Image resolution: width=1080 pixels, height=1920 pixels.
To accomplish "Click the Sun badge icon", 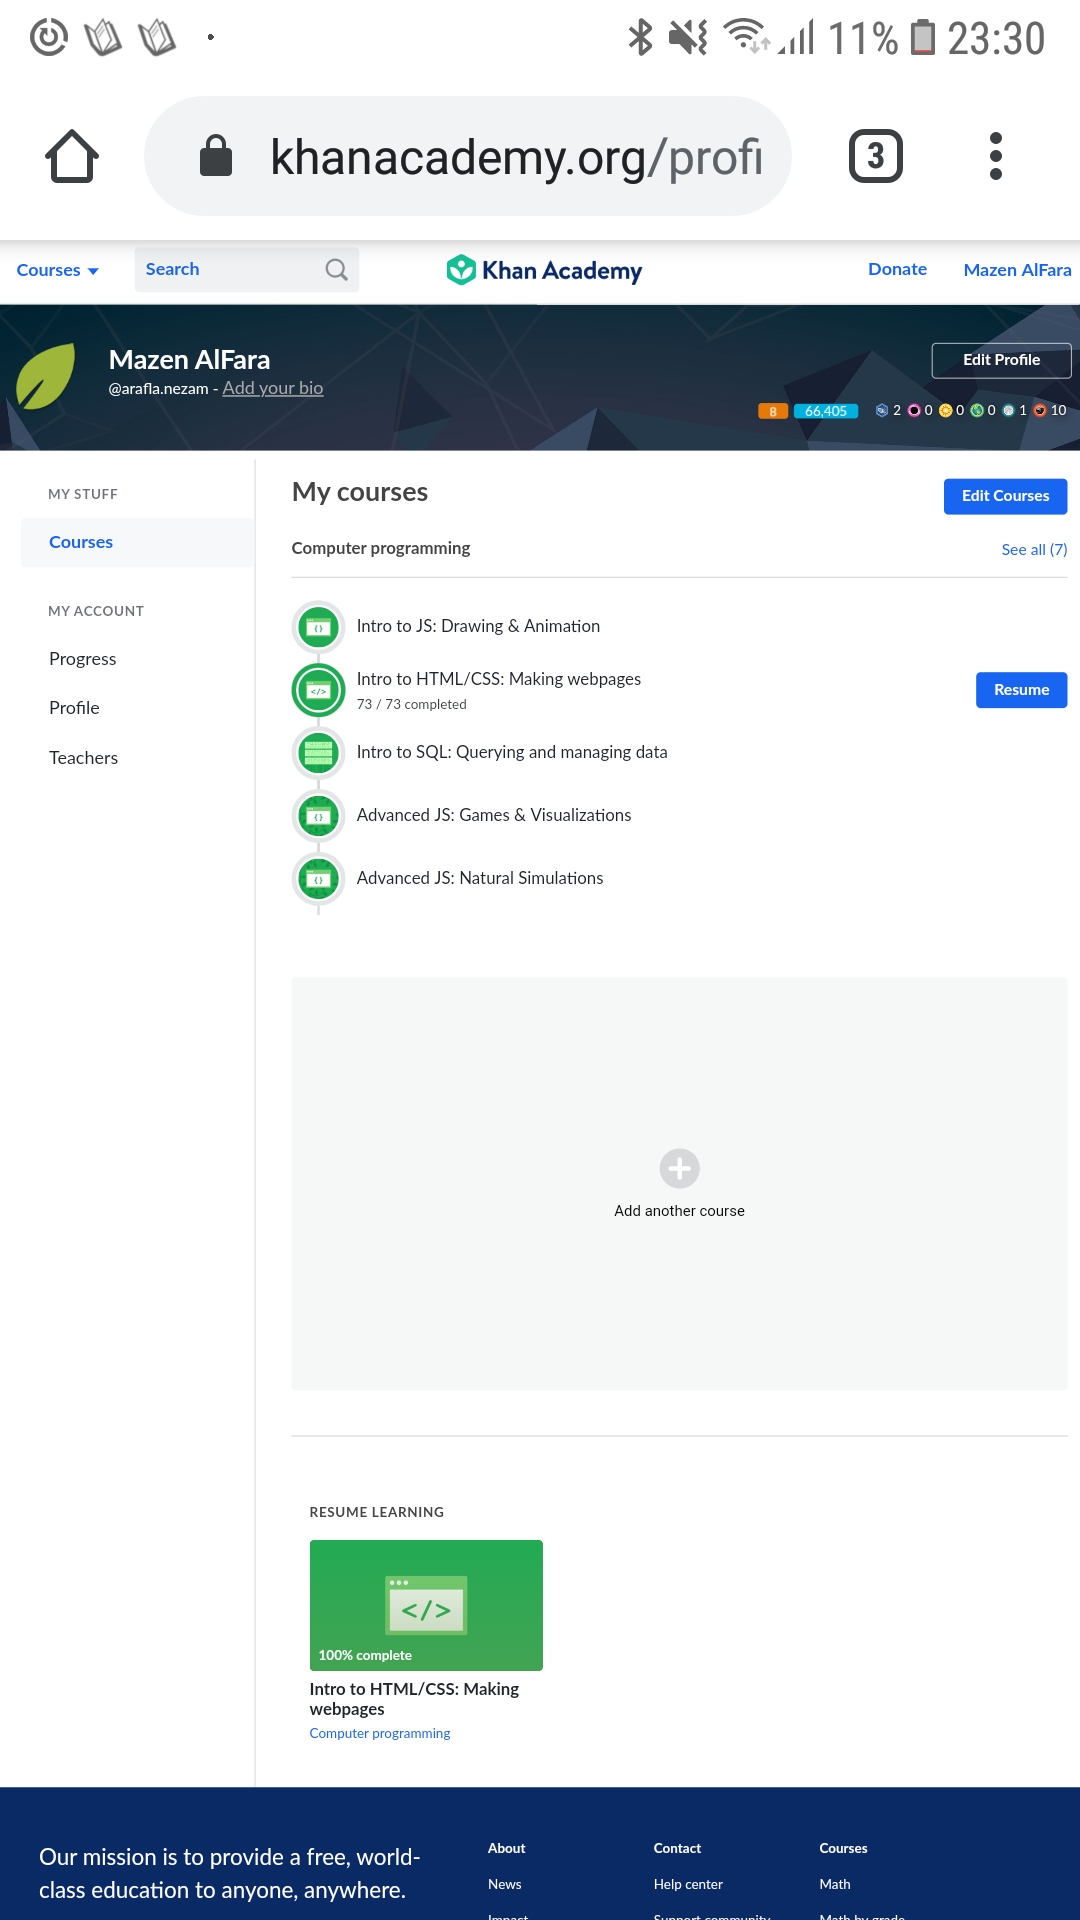I will 945,410.
